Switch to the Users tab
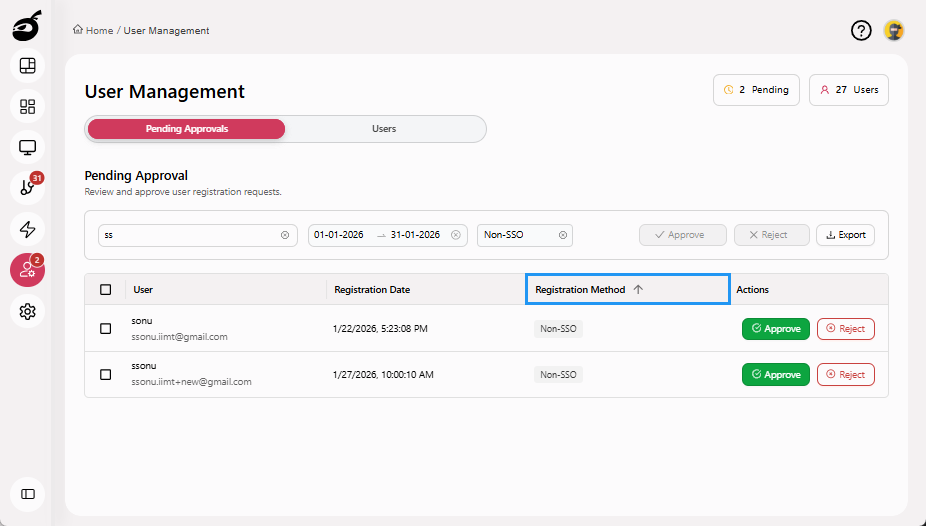 [x=384, y=129]
